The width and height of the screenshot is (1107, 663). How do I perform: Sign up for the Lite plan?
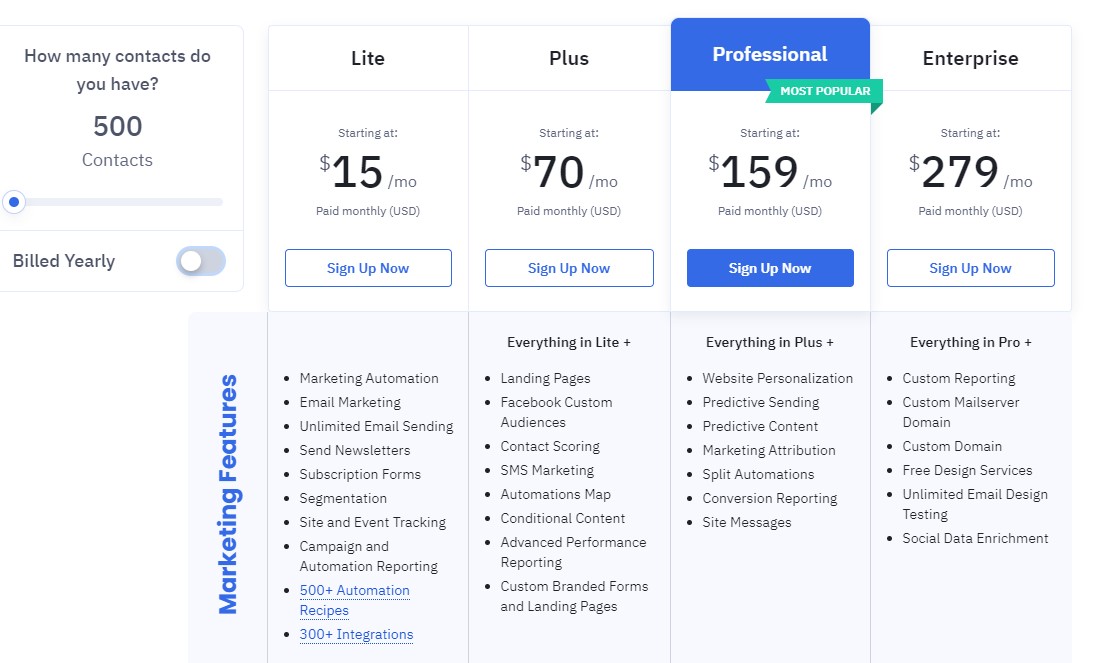[368, 268]
